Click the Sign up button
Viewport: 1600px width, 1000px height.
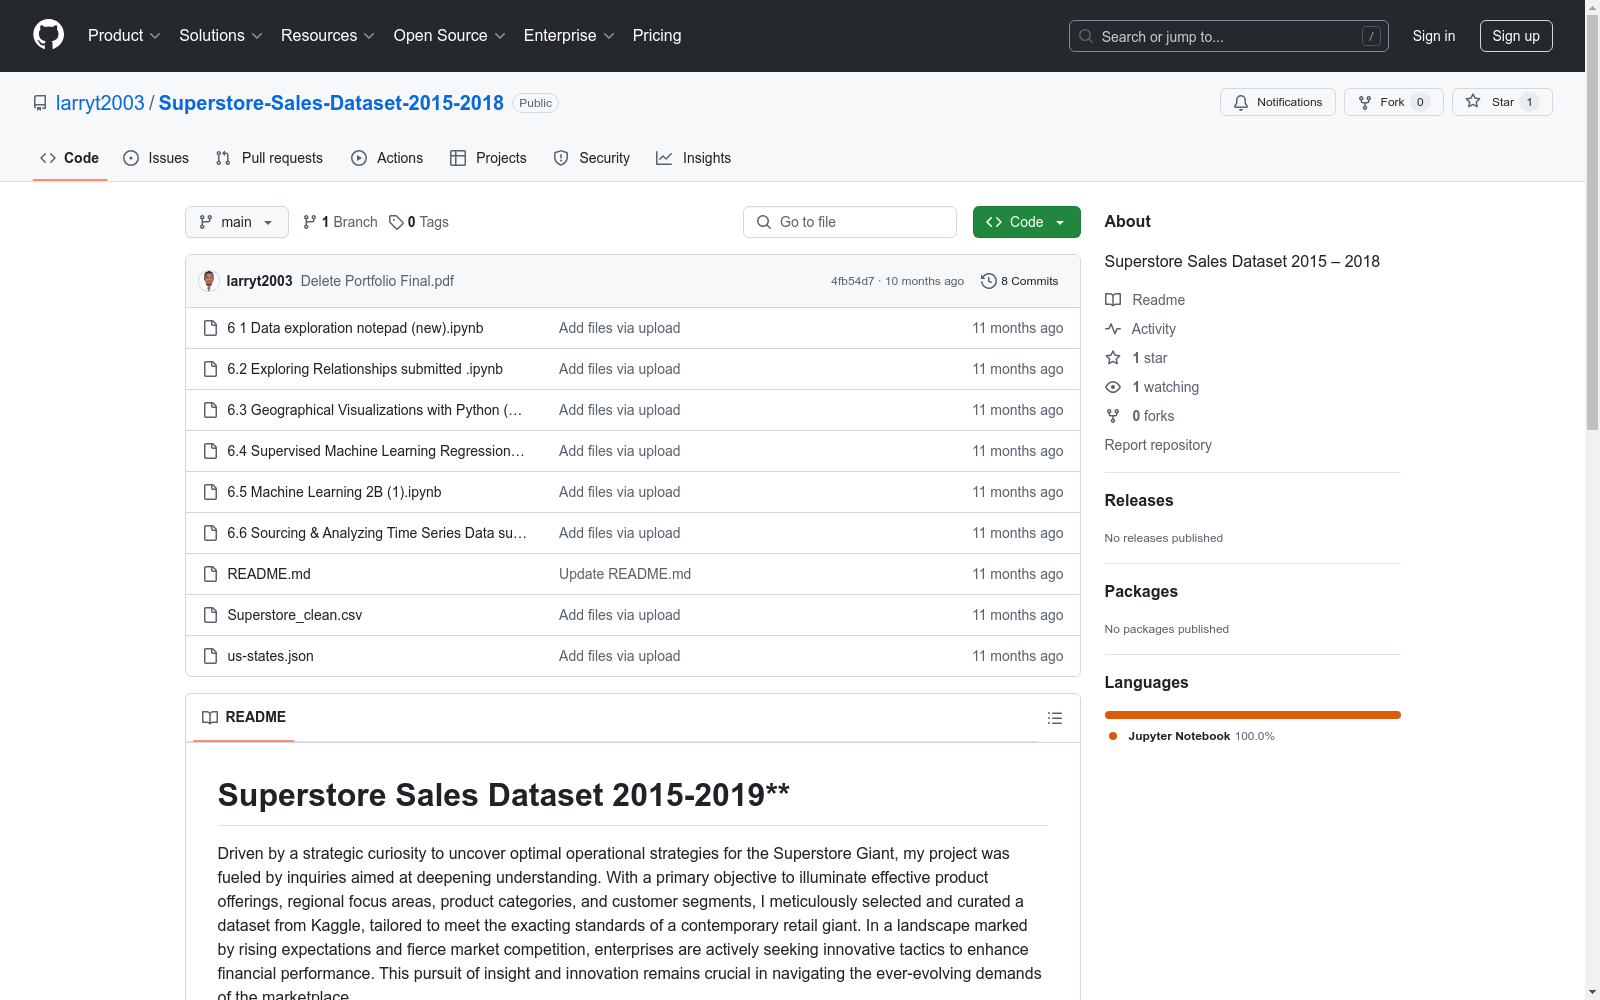pos(1516,36)
